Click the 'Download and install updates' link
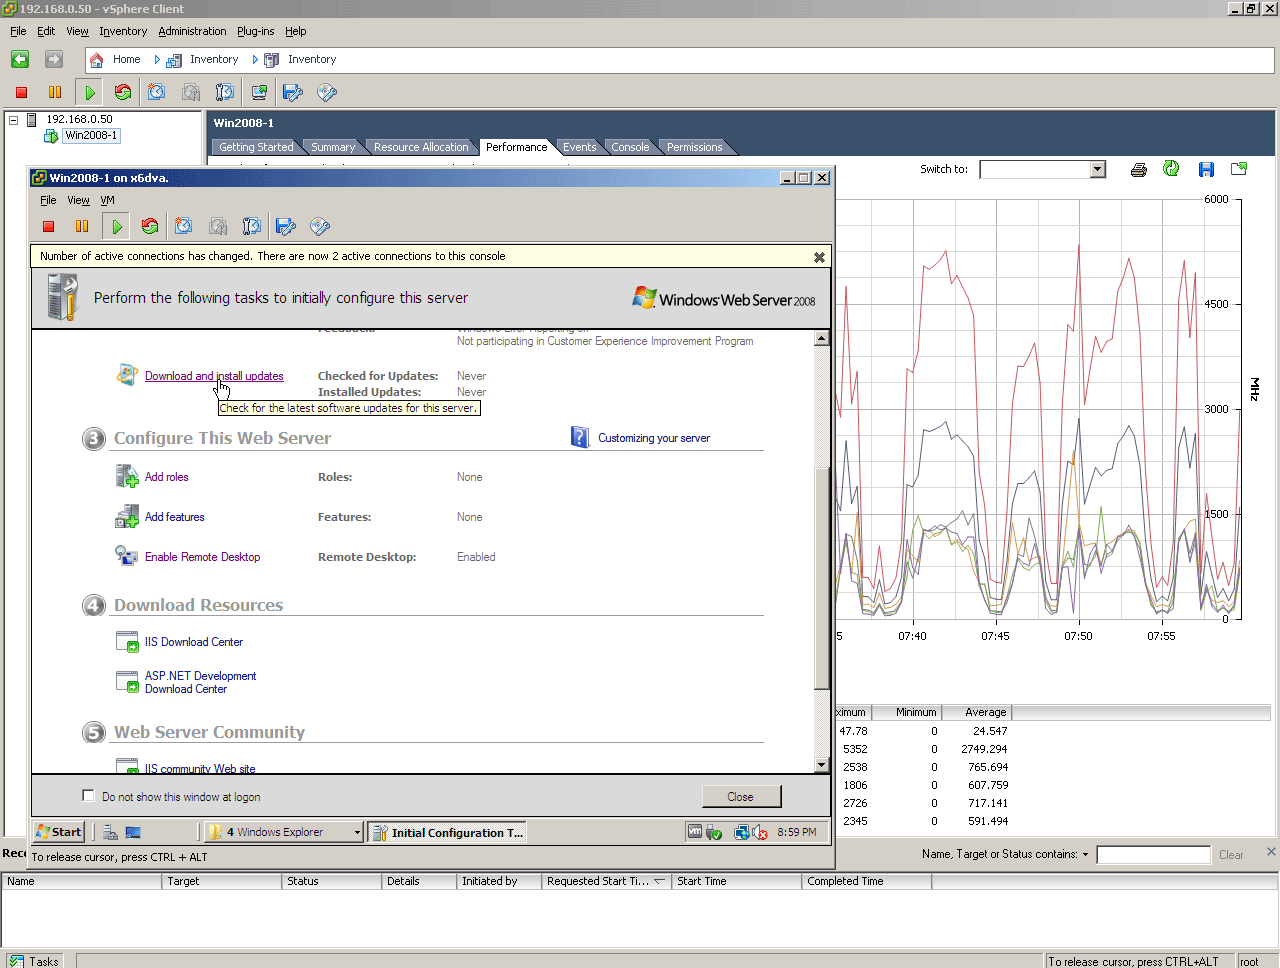The height and width of the screenshot is (968, 1280). click(x=214, y=376)
